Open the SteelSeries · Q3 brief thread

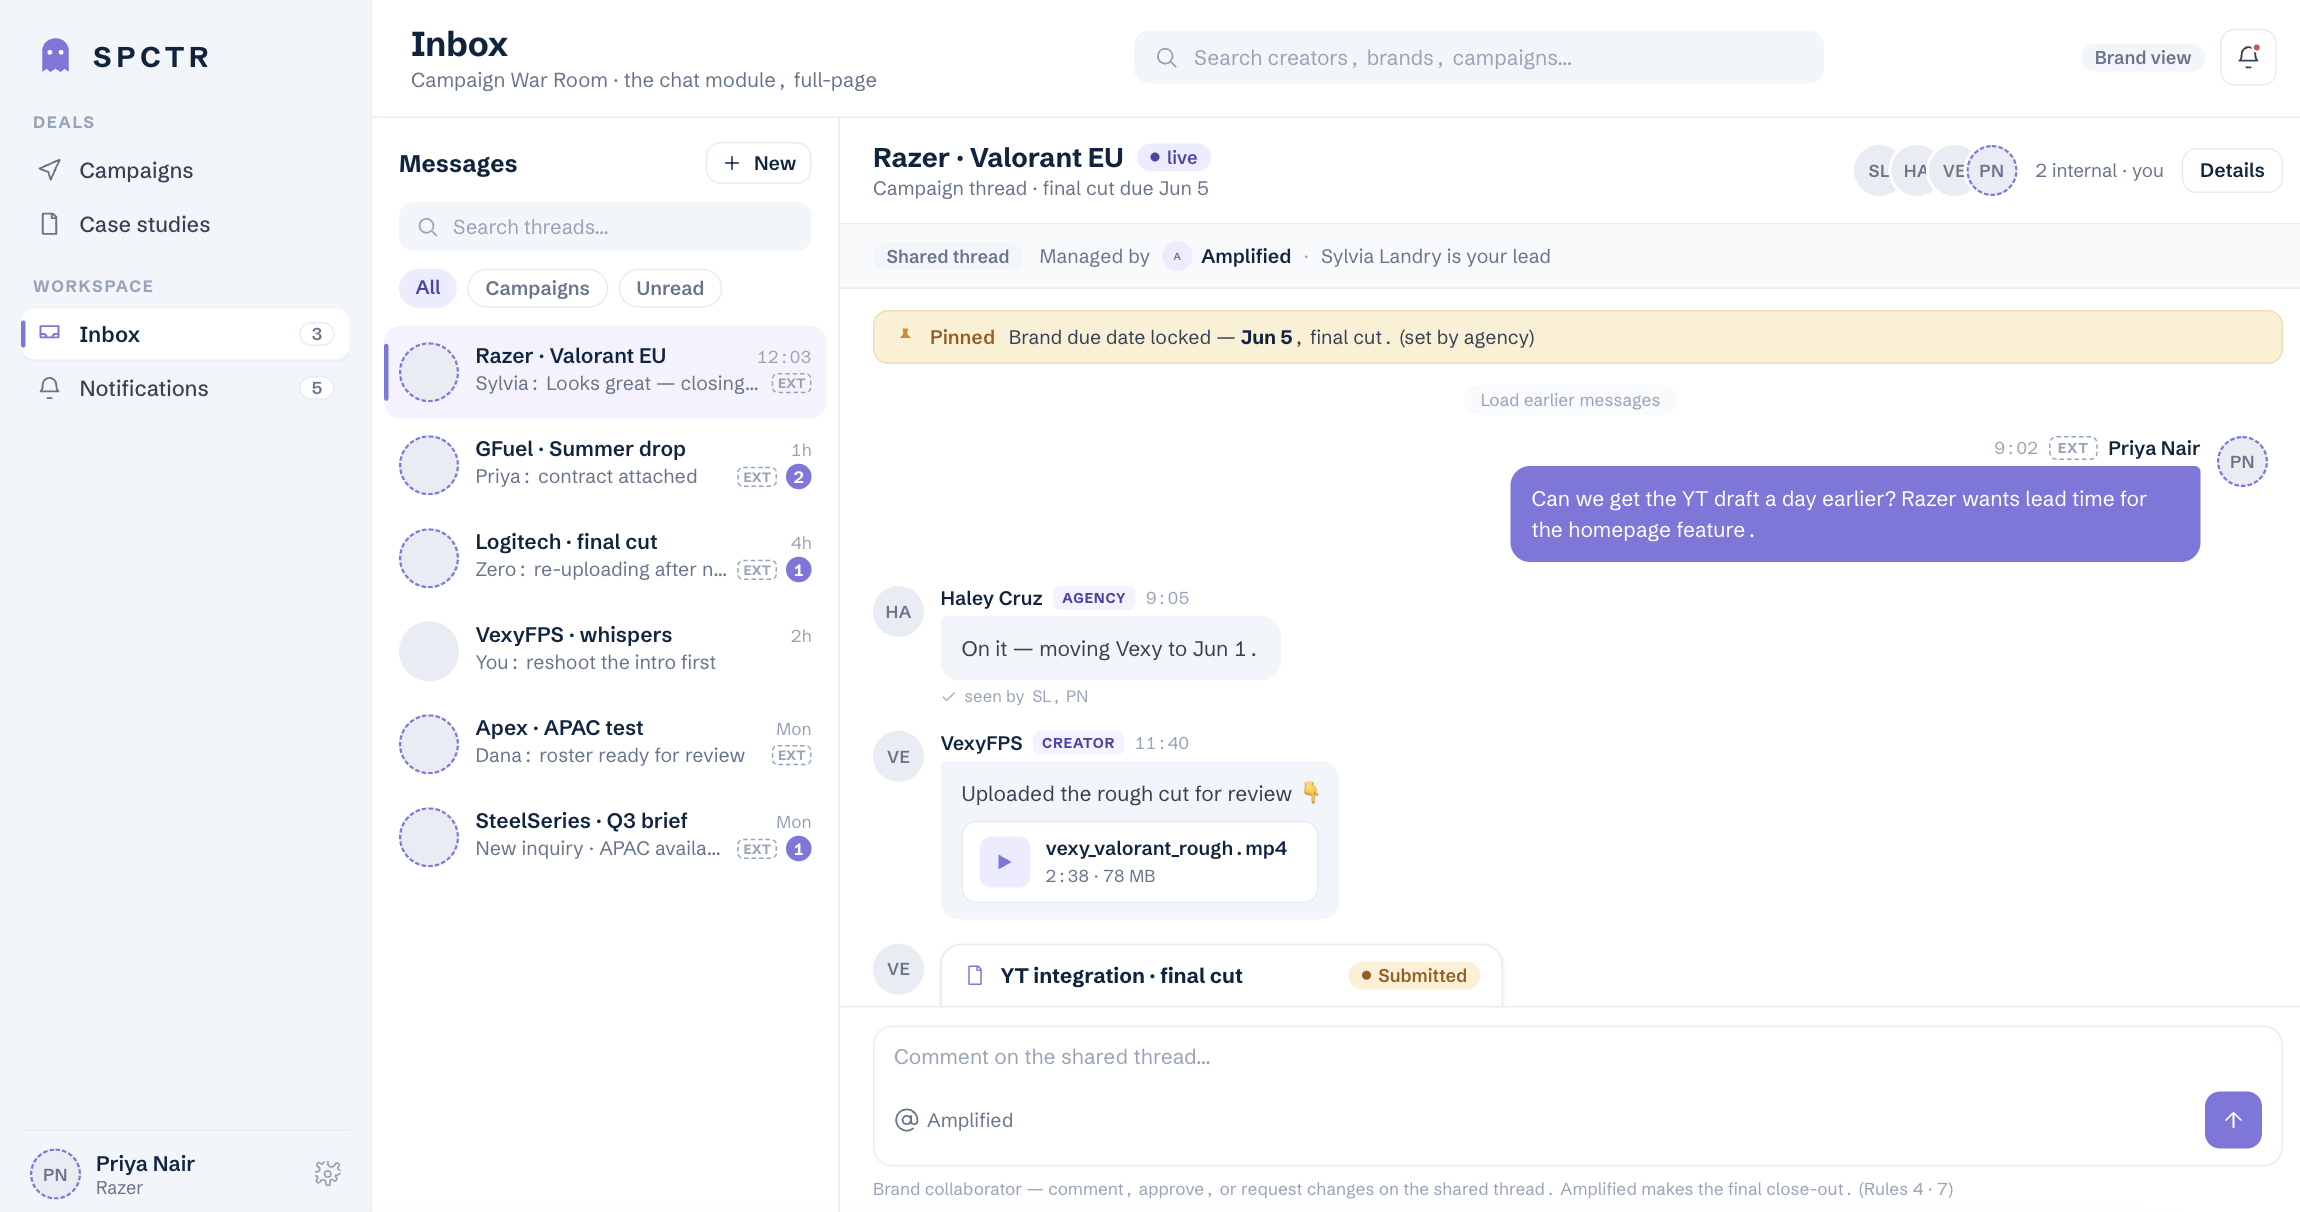tap(605, 836)
